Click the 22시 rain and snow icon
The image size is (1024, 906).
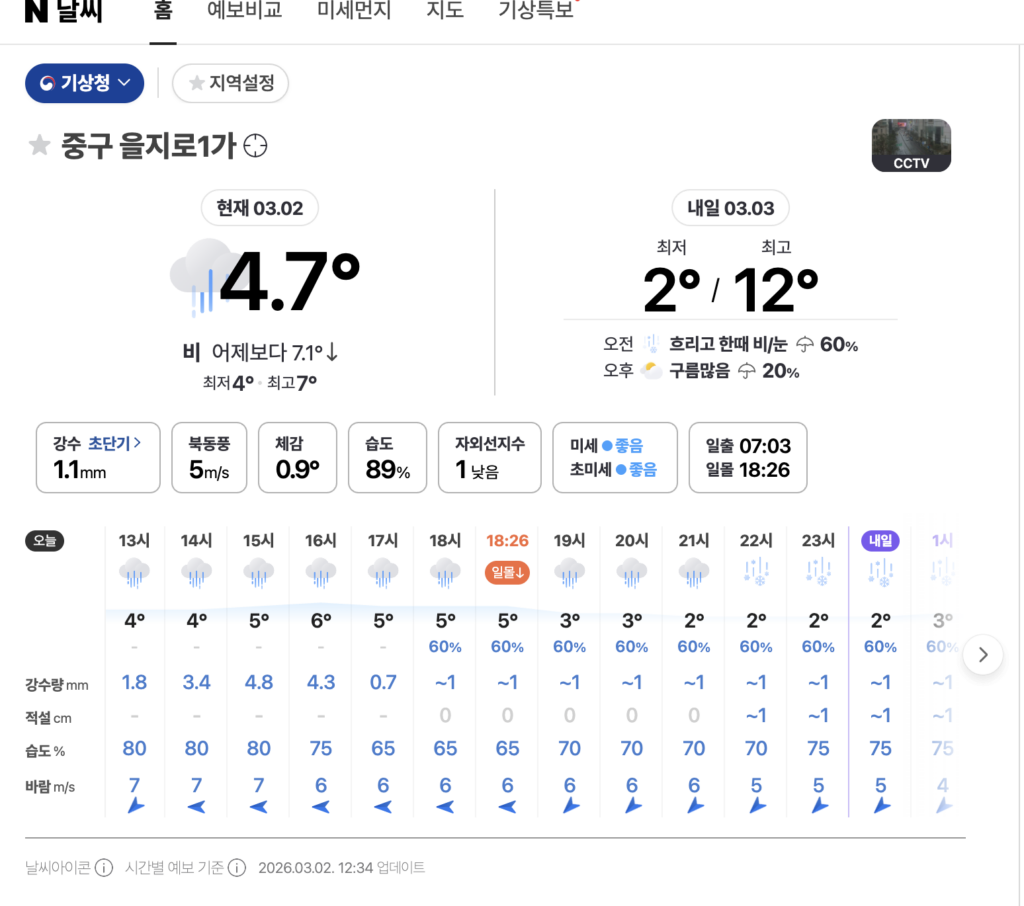[x=756, y=573]
